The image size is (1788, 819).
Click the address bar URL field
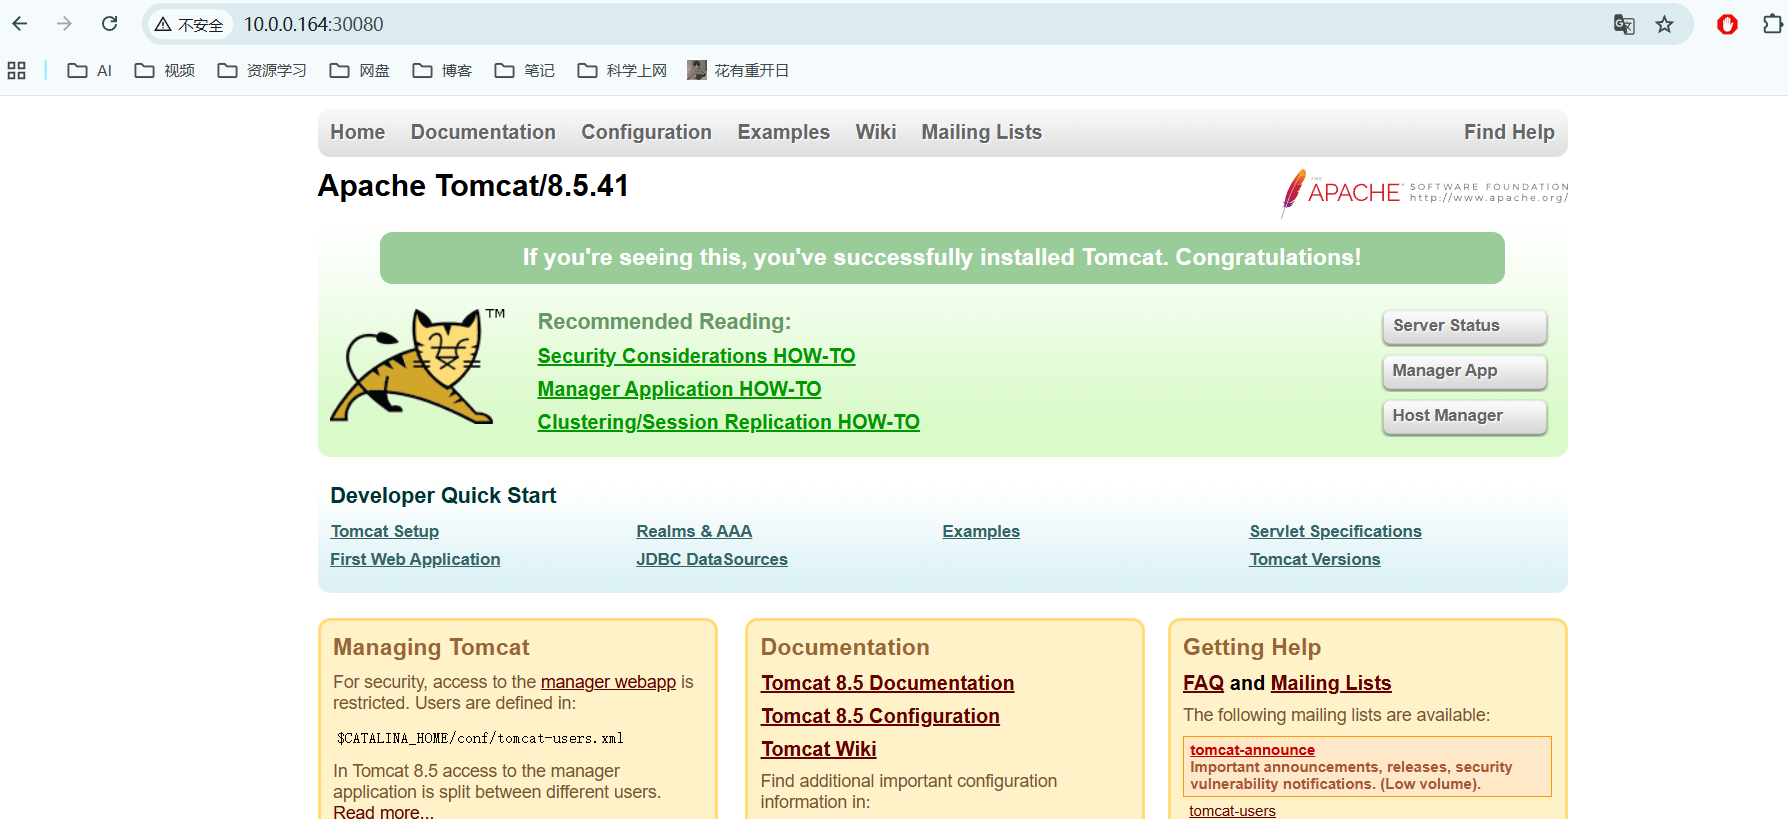[800, 24]
